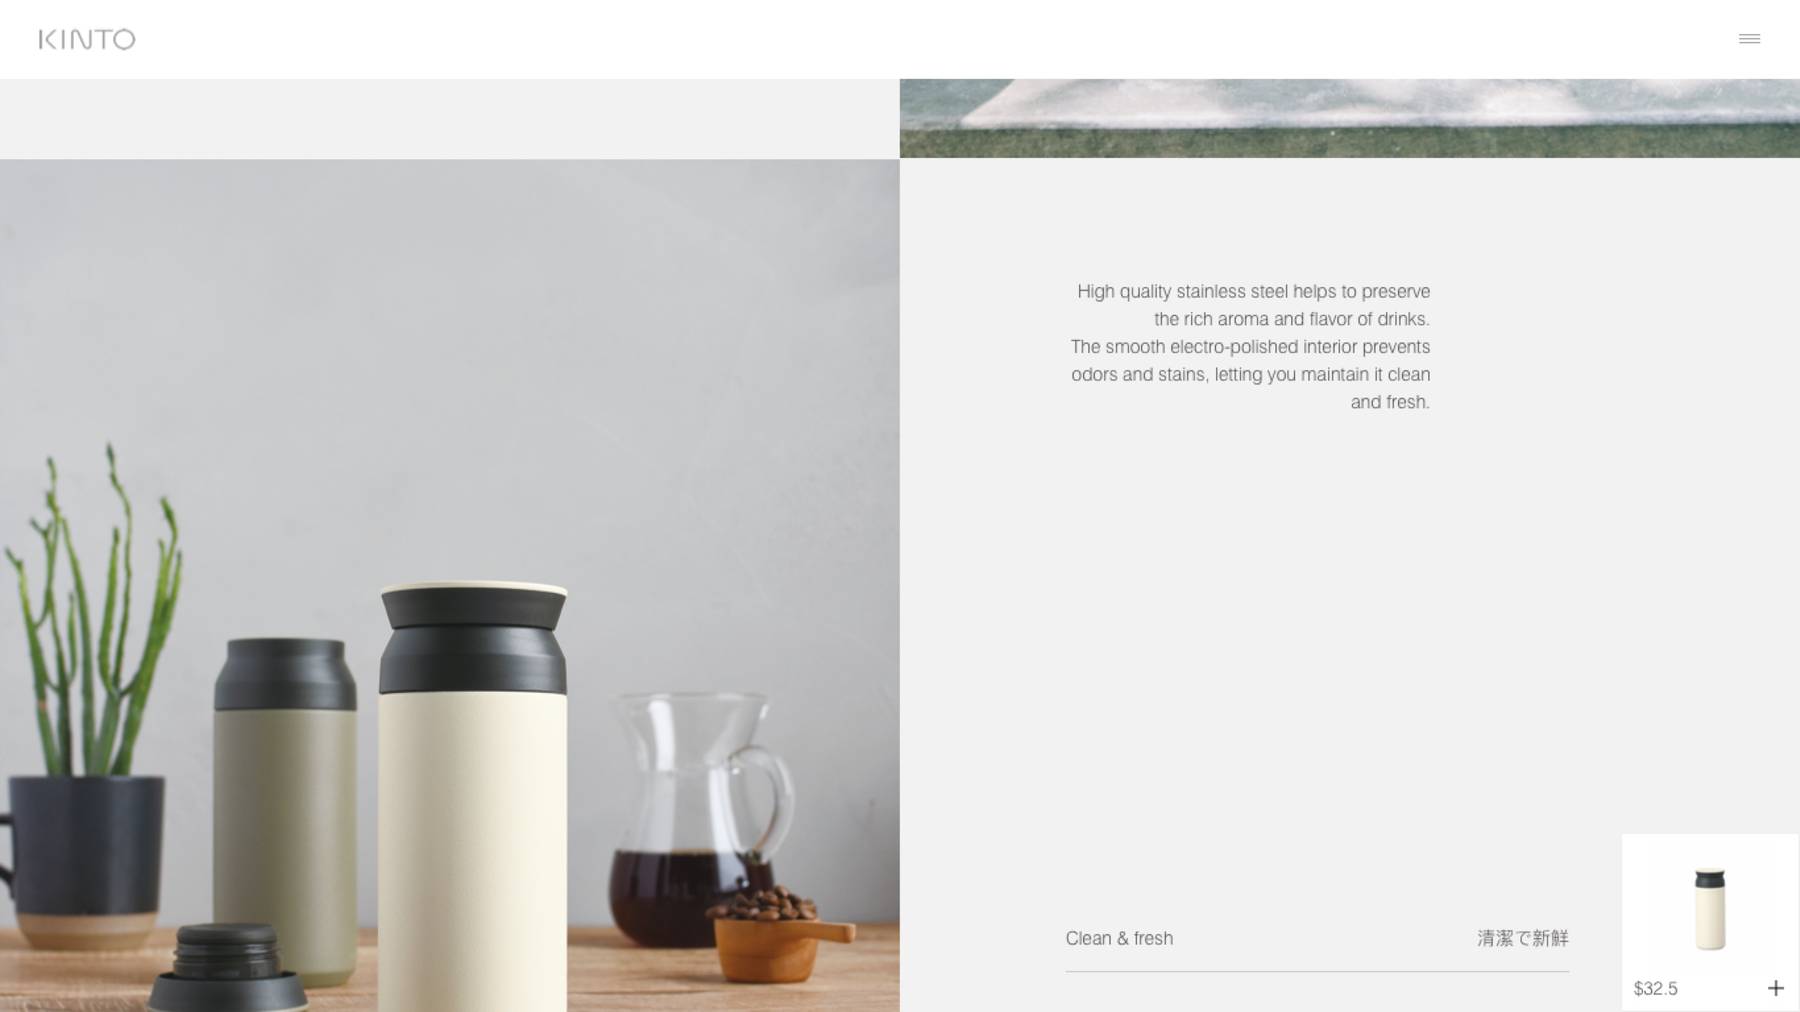
Task: Select the white tumbler product thumbnail
Action: point(1710,908)
